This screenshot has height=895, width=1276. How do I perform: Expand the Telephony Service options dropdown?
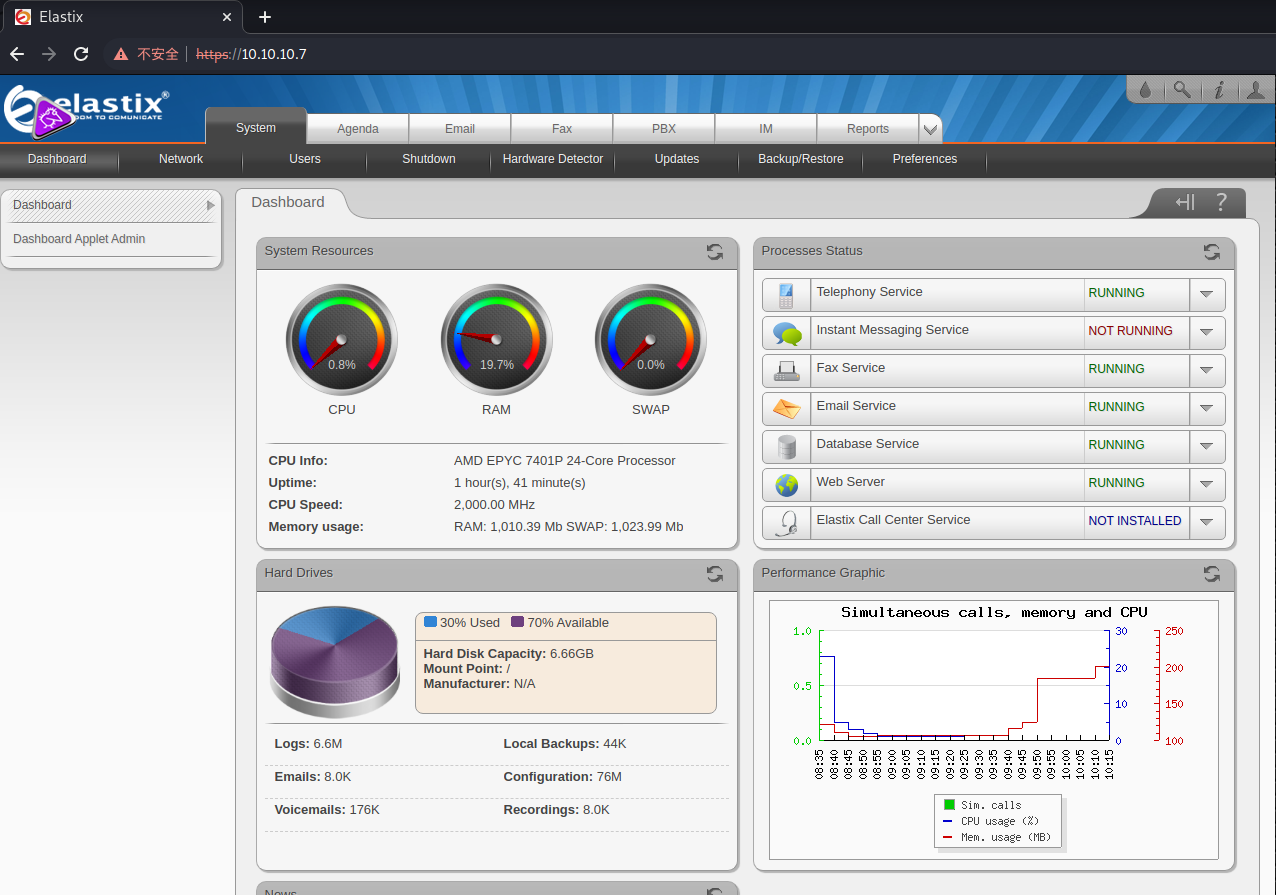(1207, 295)
